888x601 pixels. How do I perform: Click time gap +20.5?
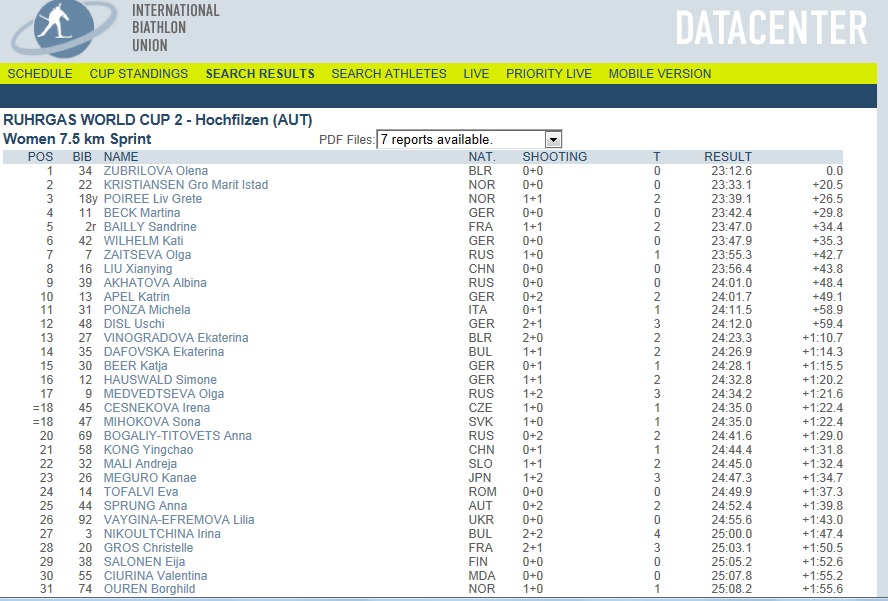coord(827,185)
